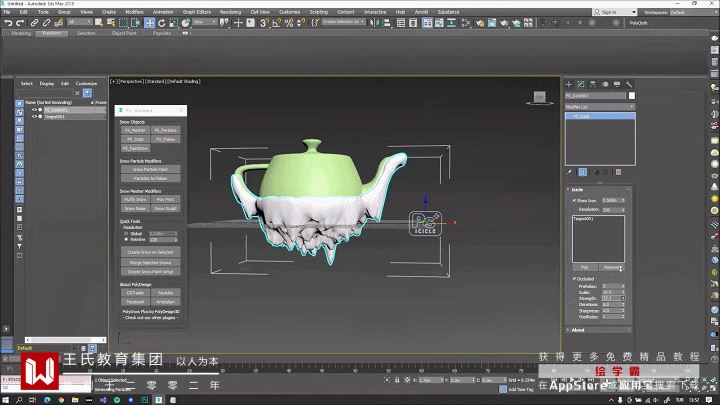
Task: Toggle the 3D Snaps icon
Action: (x=264, y=22)
